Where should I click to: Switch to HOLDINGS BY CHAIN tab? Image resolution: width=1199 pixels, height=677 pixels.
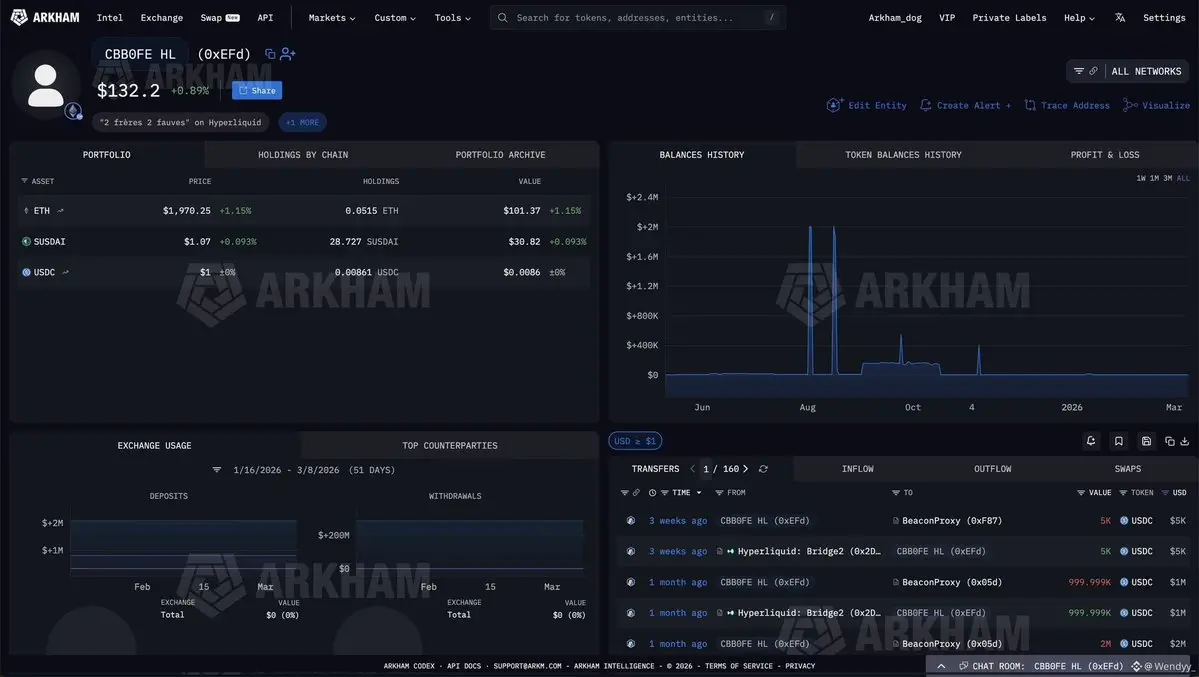coord(303,155)
